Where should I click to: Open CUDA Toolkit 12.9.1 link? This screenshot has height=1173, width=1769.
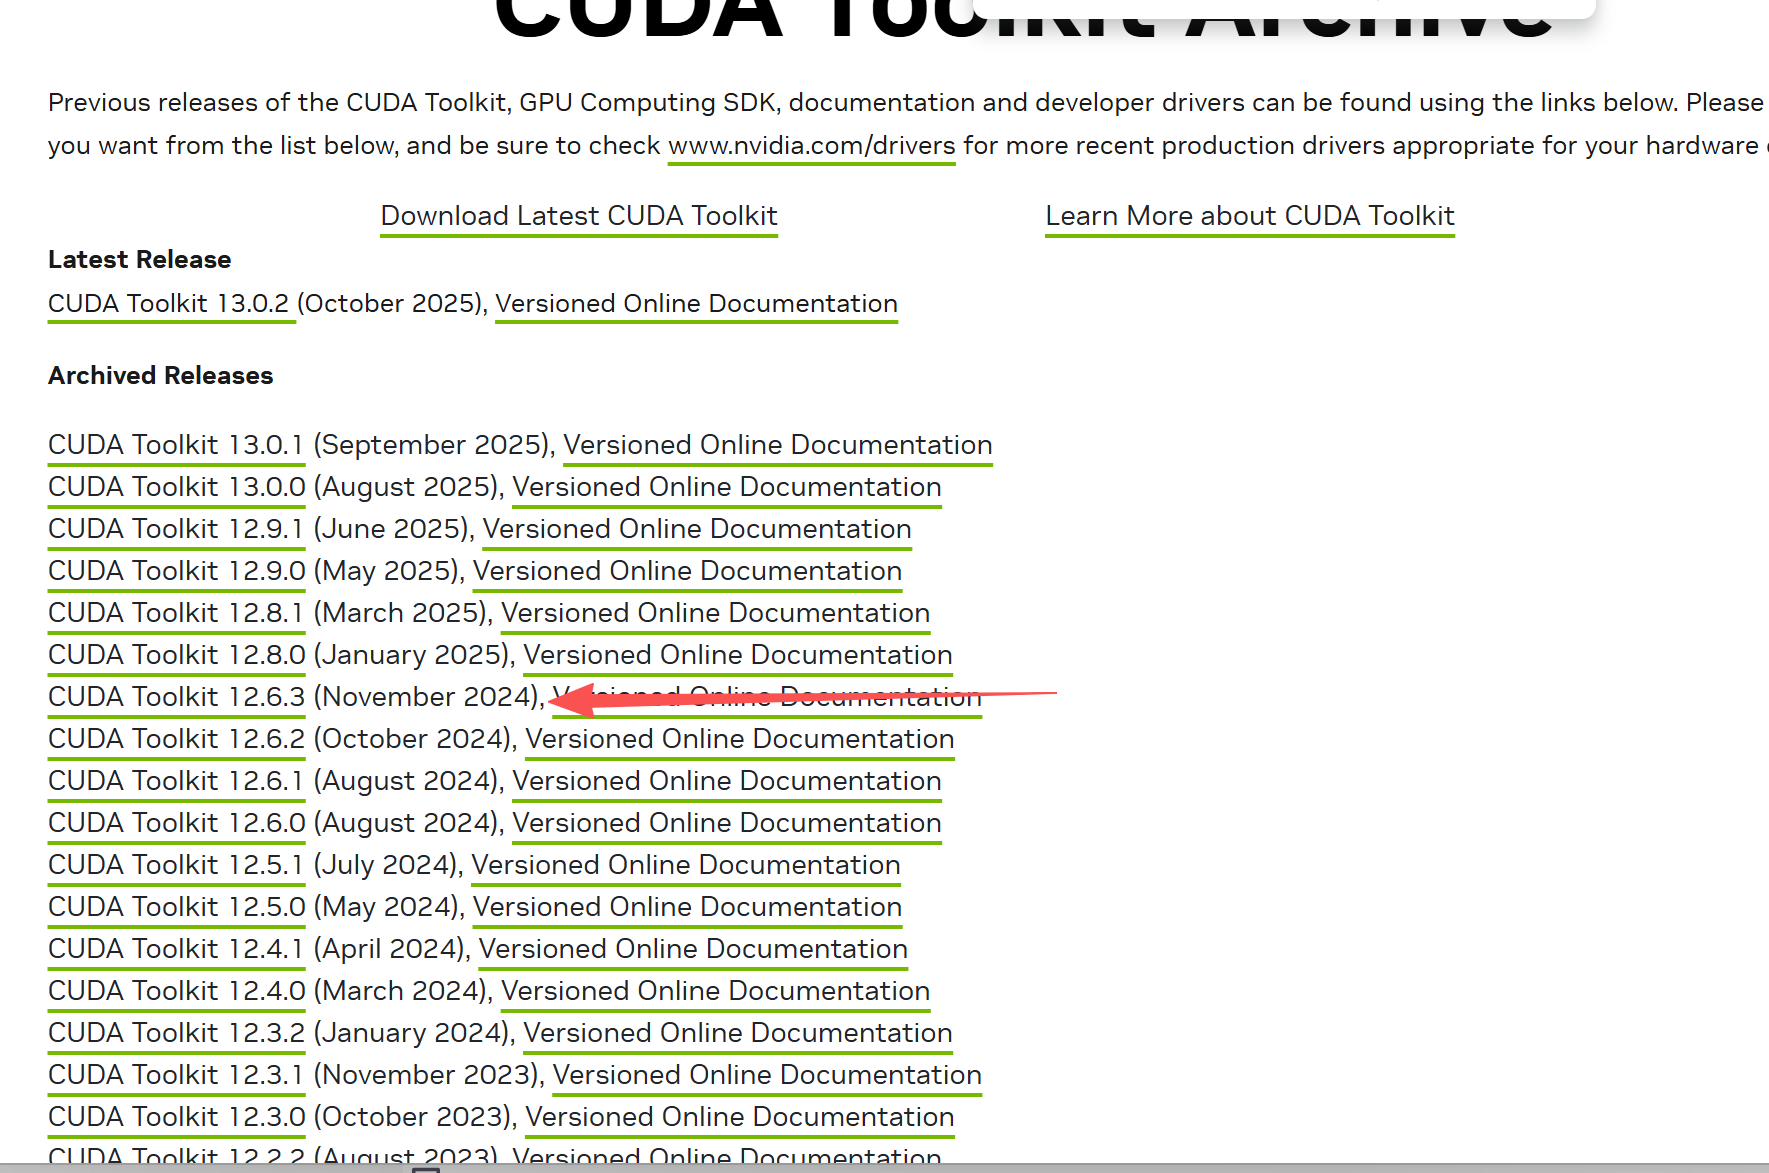coord(176,529)
